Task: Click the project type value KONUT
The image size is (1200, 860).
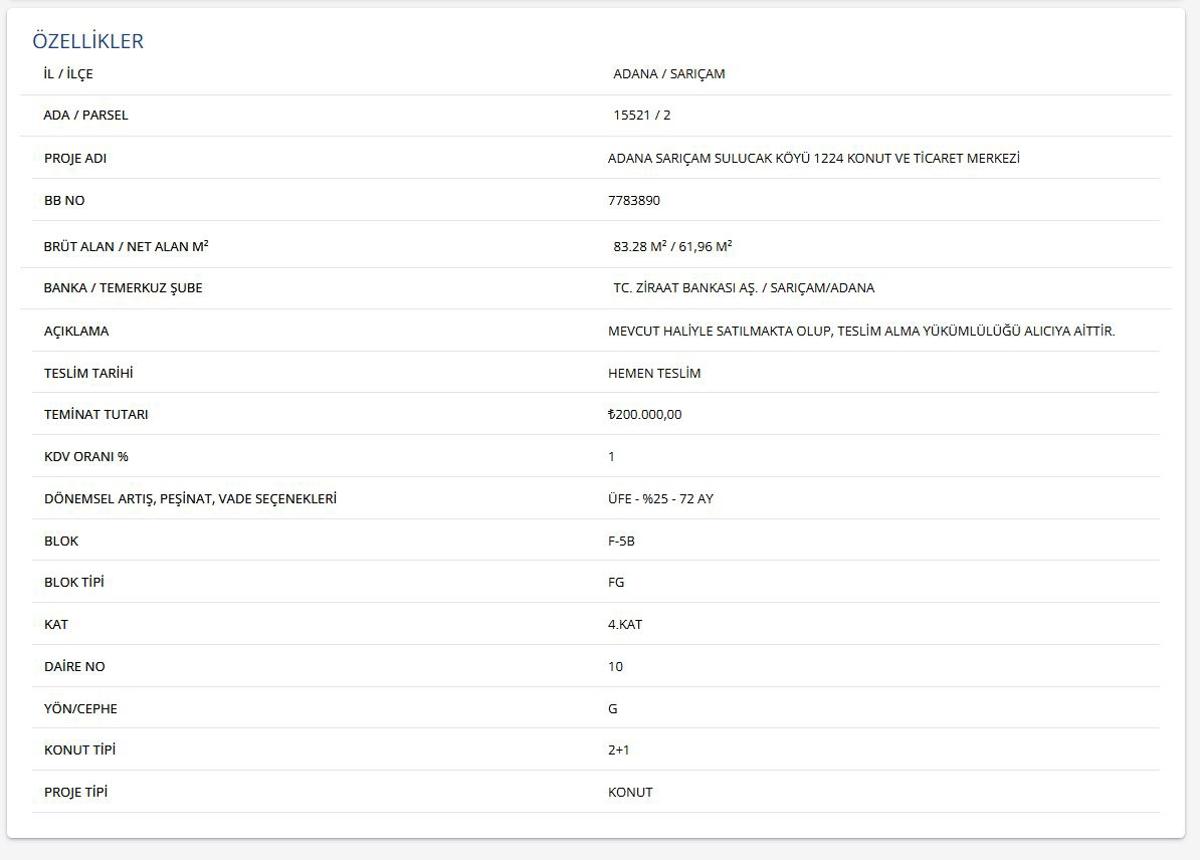Action: click(x=630, y=792)
